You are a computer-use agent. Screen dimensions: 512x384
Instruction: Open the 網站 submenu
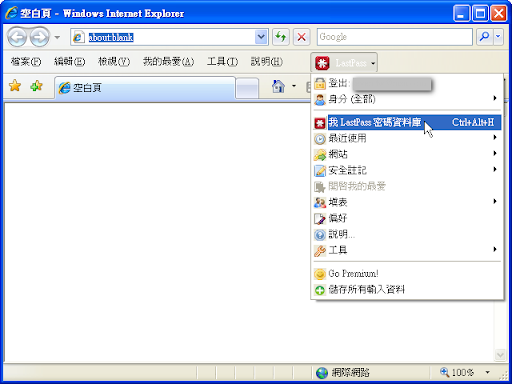point(407,154)
